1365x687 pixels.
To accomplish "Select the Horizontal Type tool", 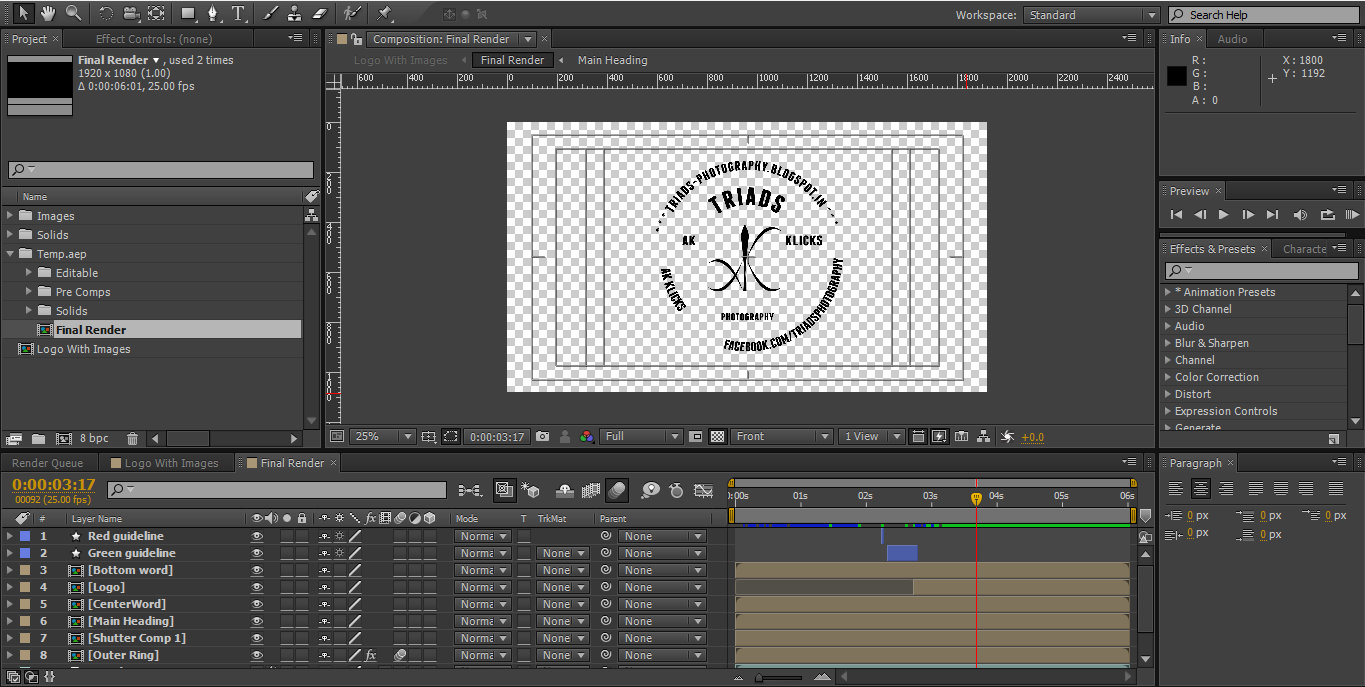I will point(238,13).
